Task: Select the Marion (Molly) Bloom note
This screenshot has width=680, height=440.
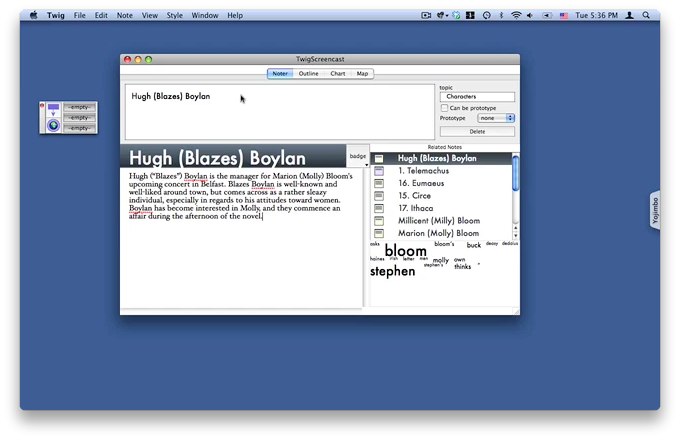Action: click(441, 233)
